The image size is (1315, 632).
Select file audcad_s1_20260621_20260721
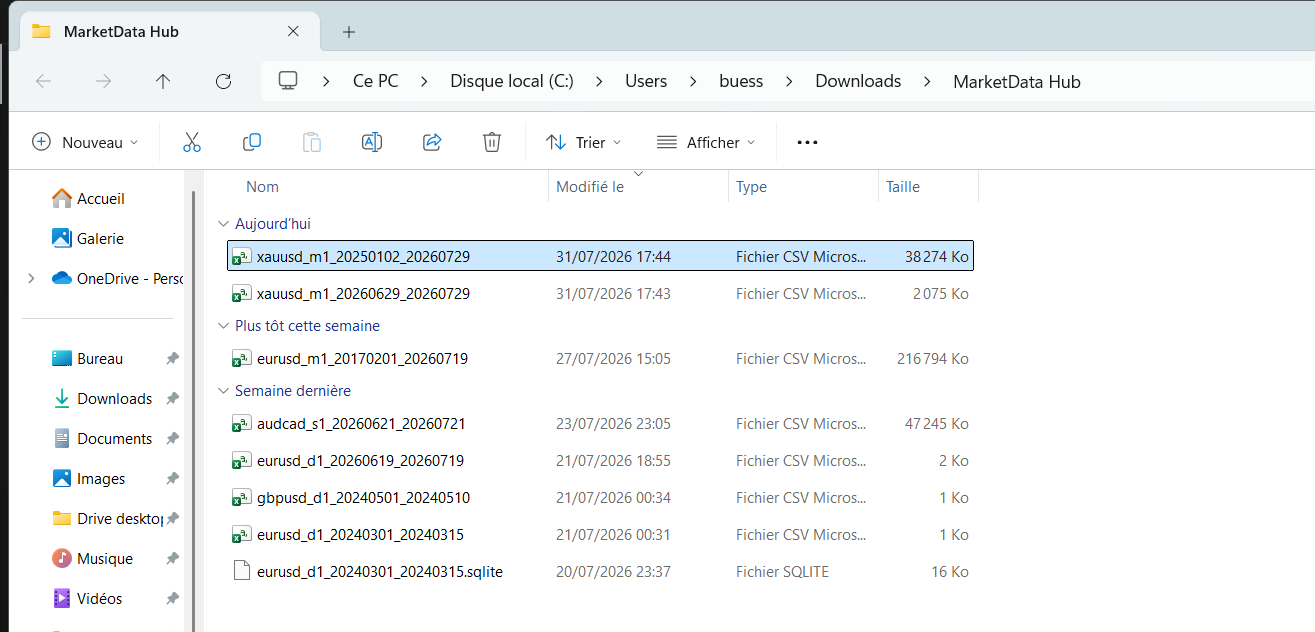pos(600,424)
